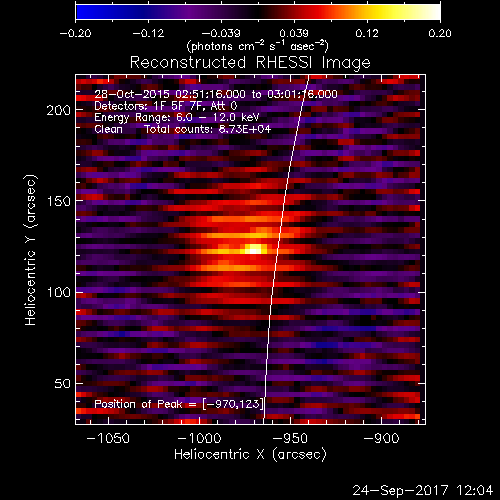Click the 'Heliocentric Y (arcsec)' axis label
The image size is (500, 500).
click(x=30, y=250)
